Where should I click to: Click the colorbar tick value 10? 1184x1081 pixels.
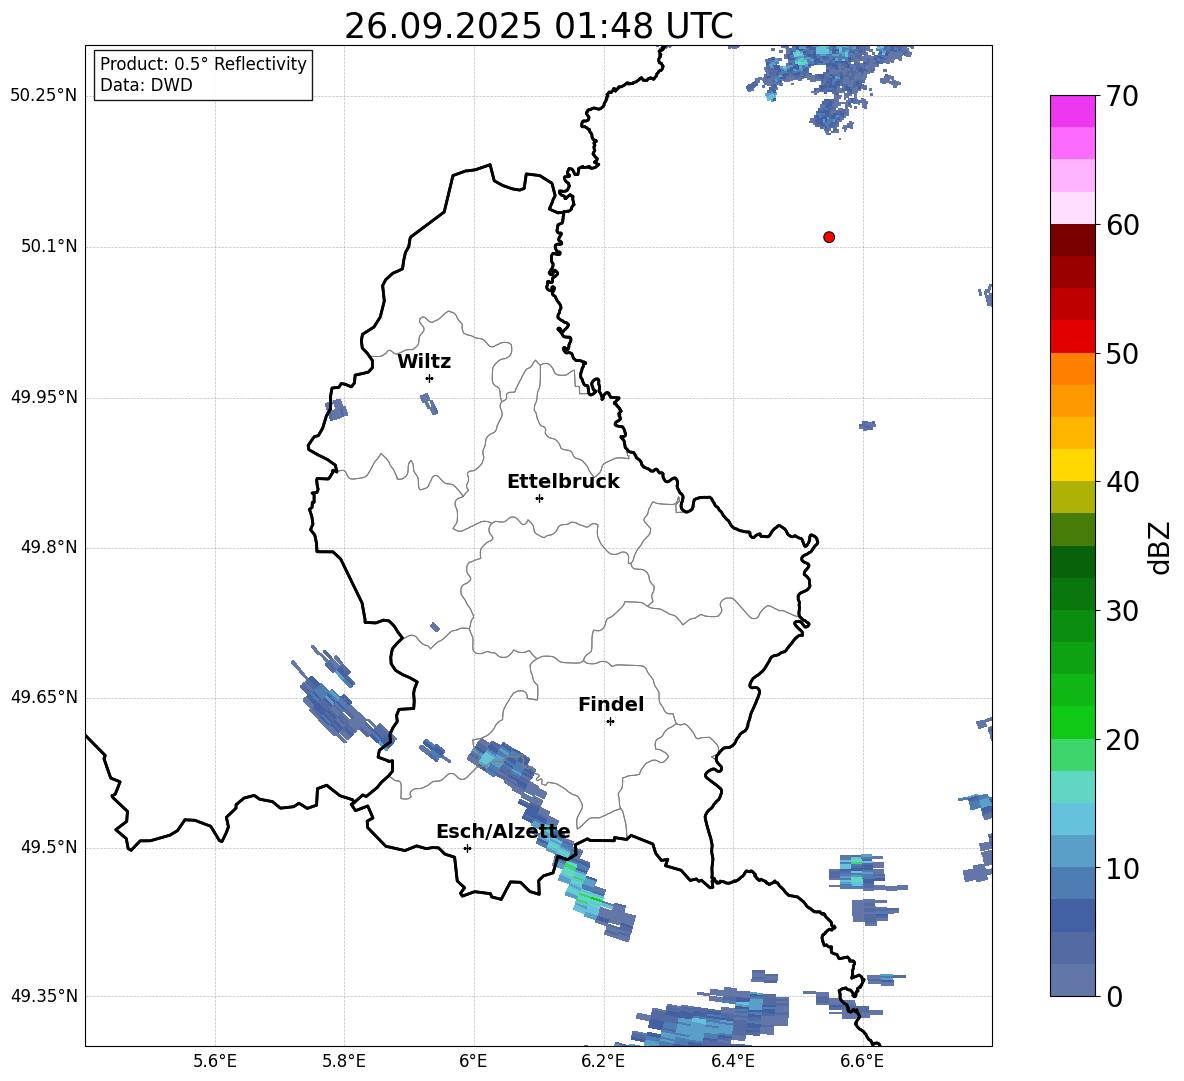pyautogui.click(x=1122, y=868)
